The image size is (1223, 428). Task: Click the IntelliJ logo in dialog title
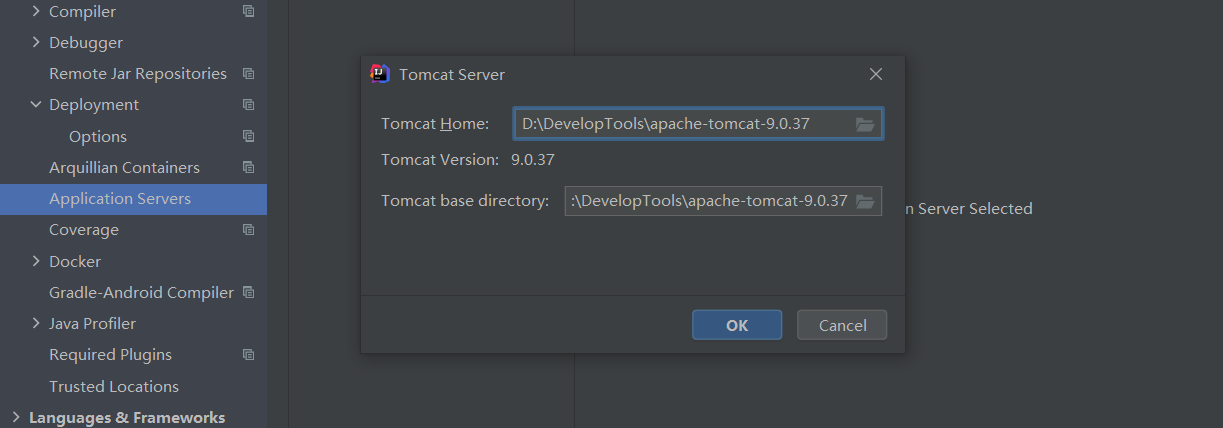tap(380, 73)
